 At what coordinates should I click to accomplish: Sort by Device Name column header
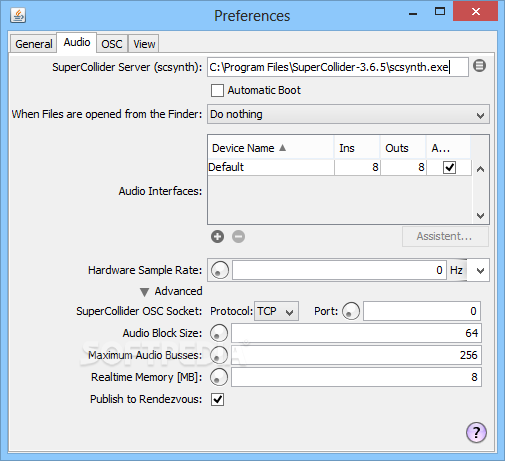(x=271, y=148)
